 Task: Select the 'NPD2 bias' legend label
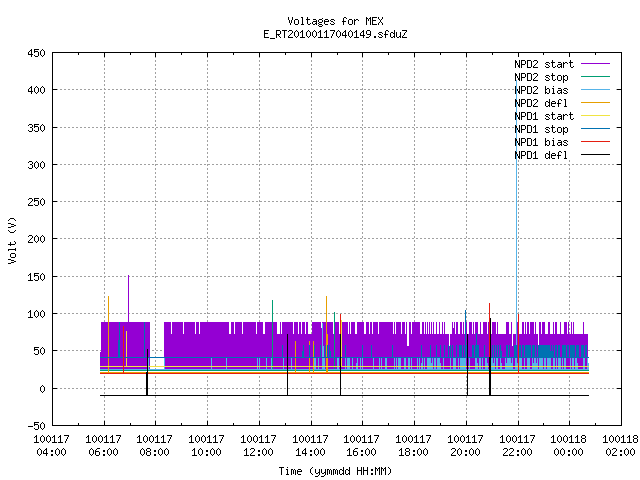point(541,90)
